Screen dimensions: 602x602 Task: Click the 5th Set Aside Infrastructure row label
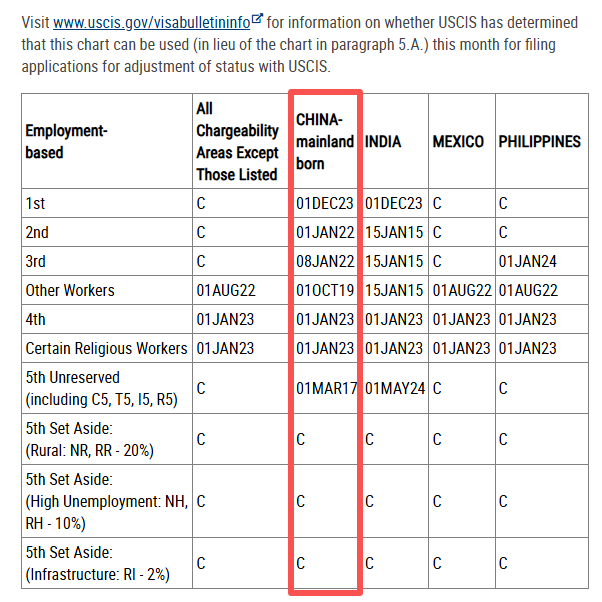click(x=98, y=563)
